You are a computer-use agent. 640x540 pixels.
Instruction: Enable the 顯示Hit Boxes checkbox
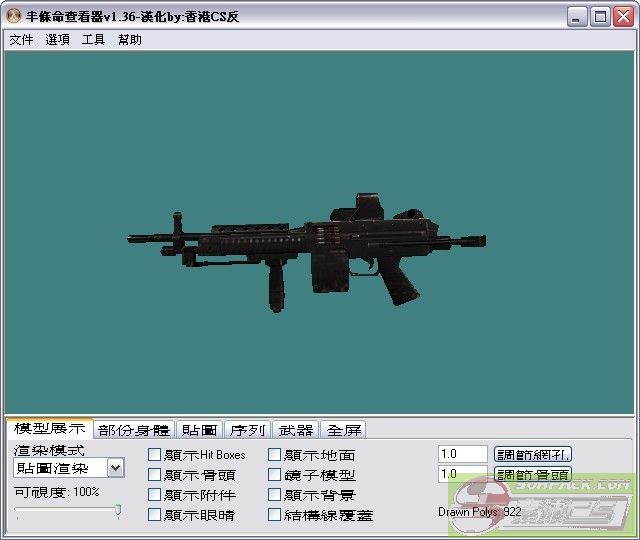(x=155, y=455)
